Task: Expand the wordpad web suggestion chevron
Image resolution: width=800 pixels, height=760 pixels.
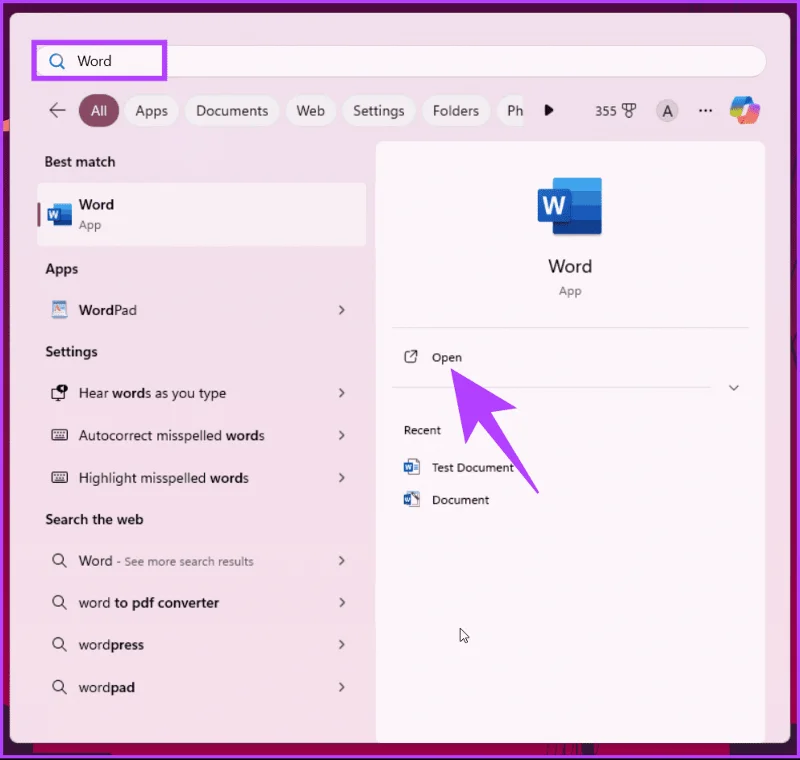Action: tap(341, 687)
